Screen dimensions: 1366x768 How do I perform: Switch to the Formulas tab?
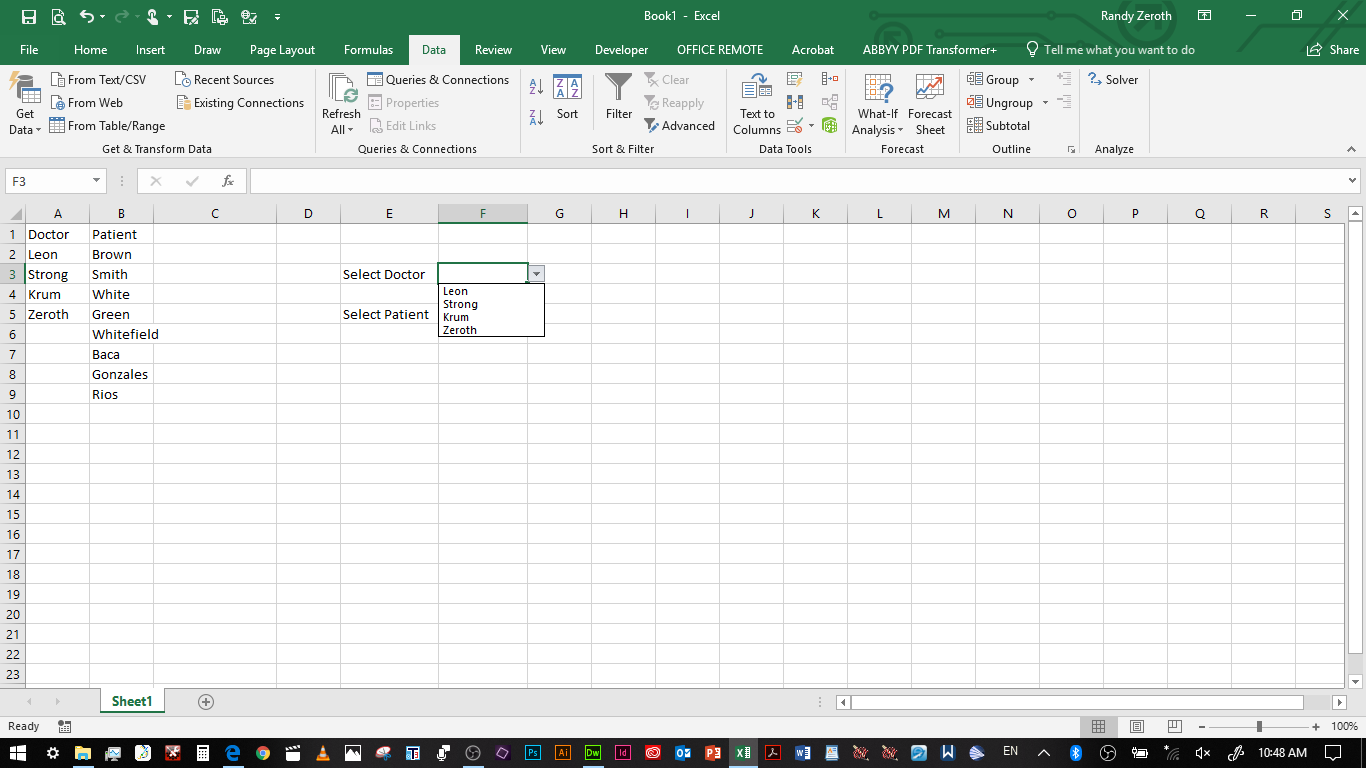click(369, 50)
